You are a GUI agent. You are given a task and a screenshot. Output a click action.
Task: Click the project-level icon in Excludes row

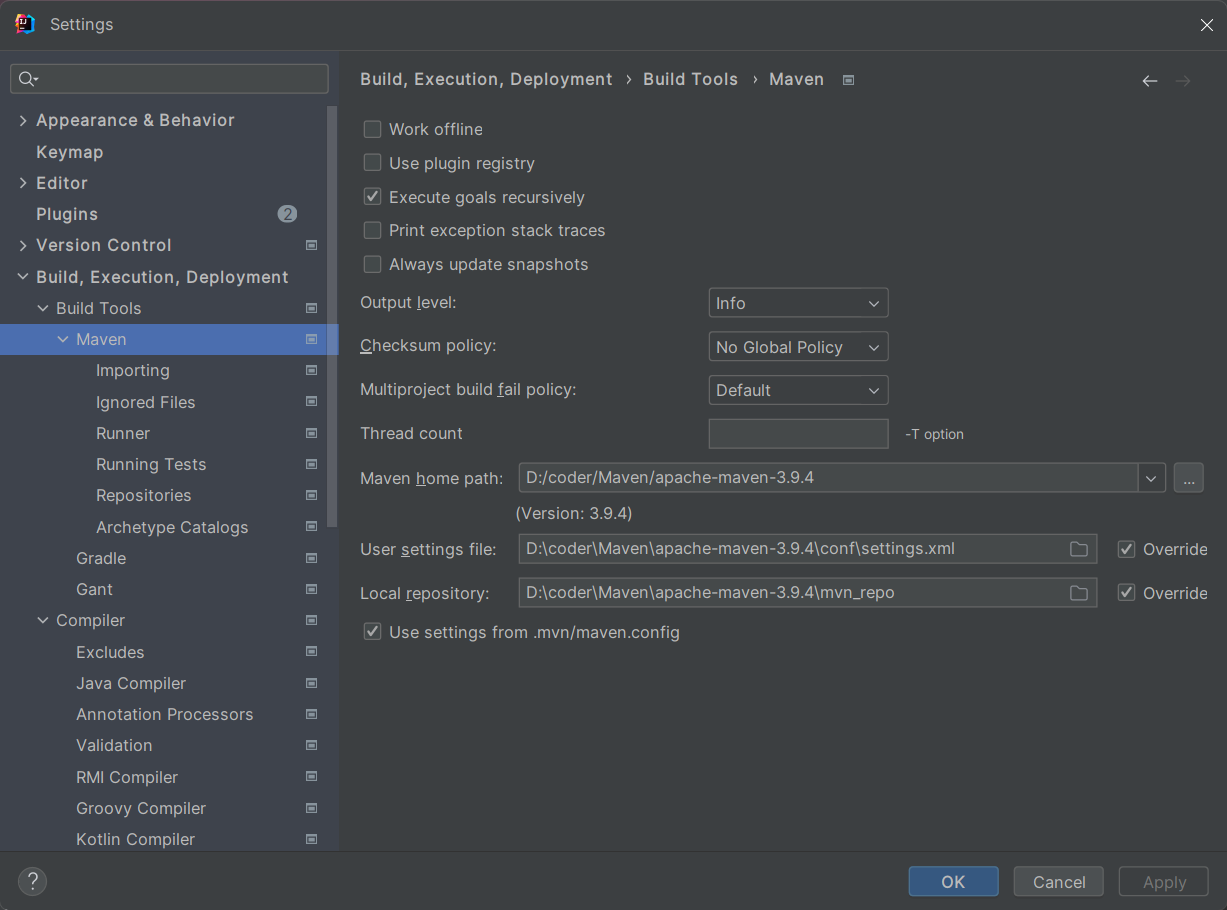tap(311, 652)
